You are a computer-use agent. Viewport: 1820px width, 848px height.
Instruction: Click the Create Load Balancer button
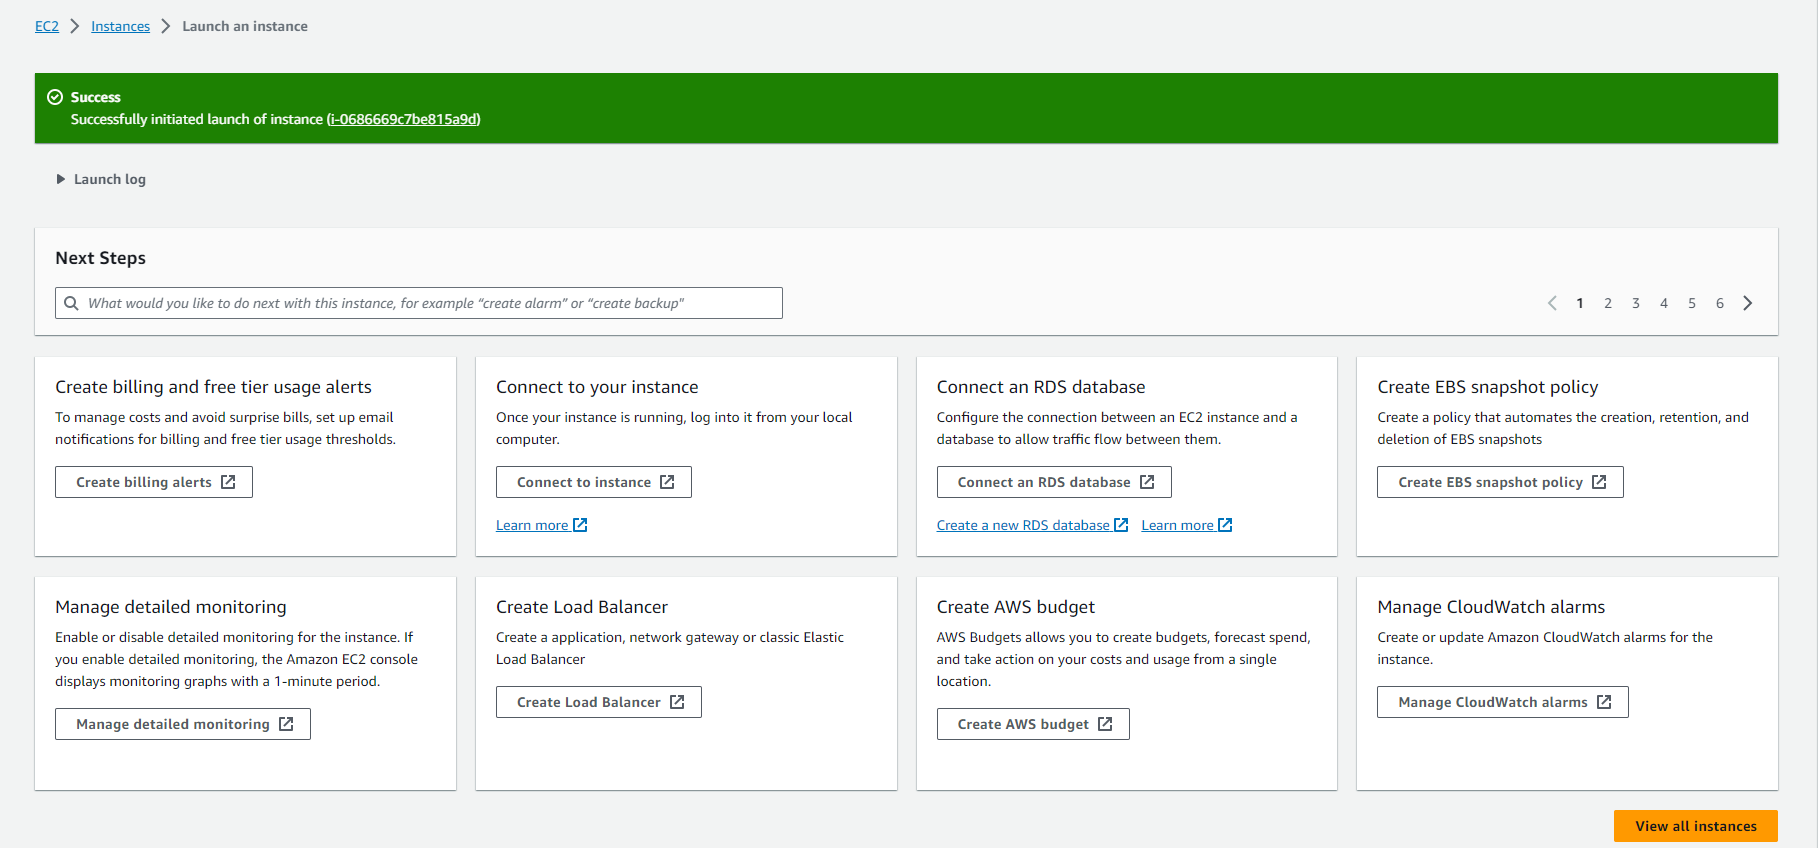click(599, 702)
